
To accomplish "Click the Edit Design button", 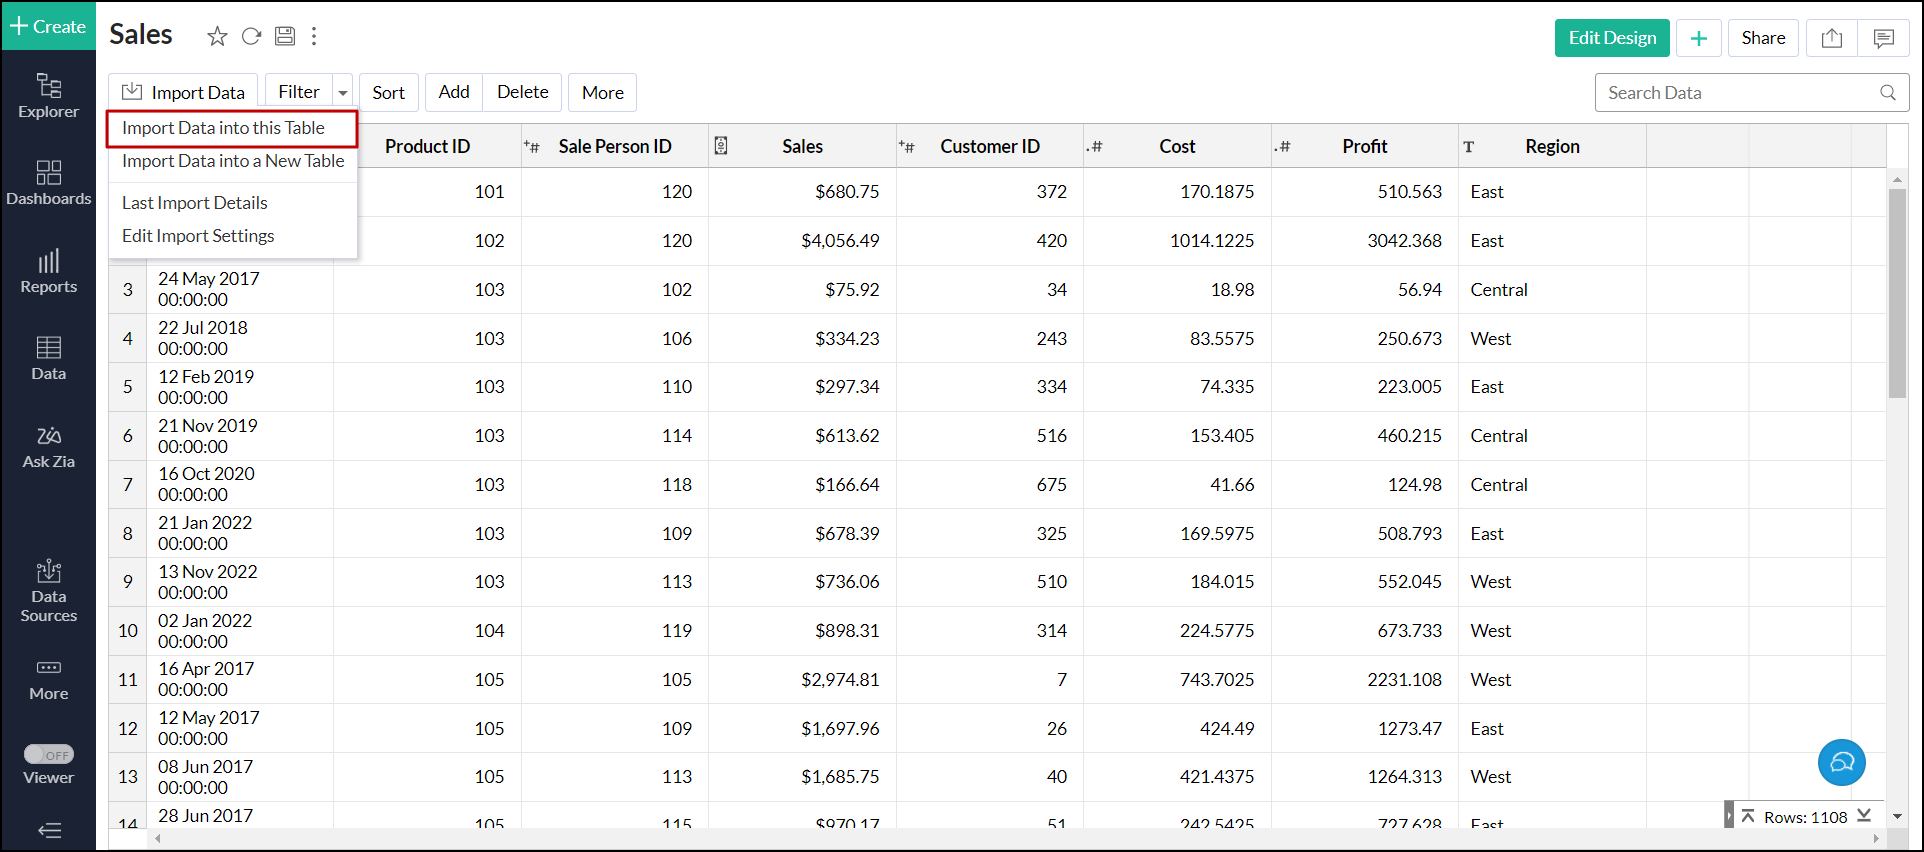I will [1611, 38].
